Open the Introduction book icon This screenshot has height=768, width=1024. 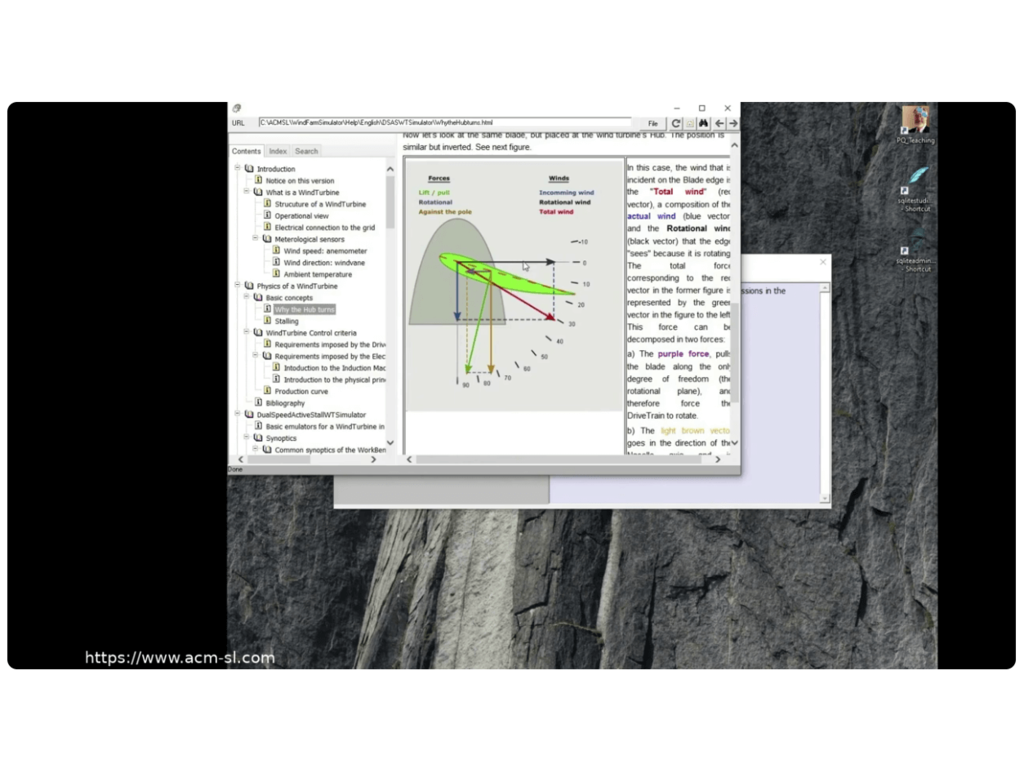[x=249, y=168]
